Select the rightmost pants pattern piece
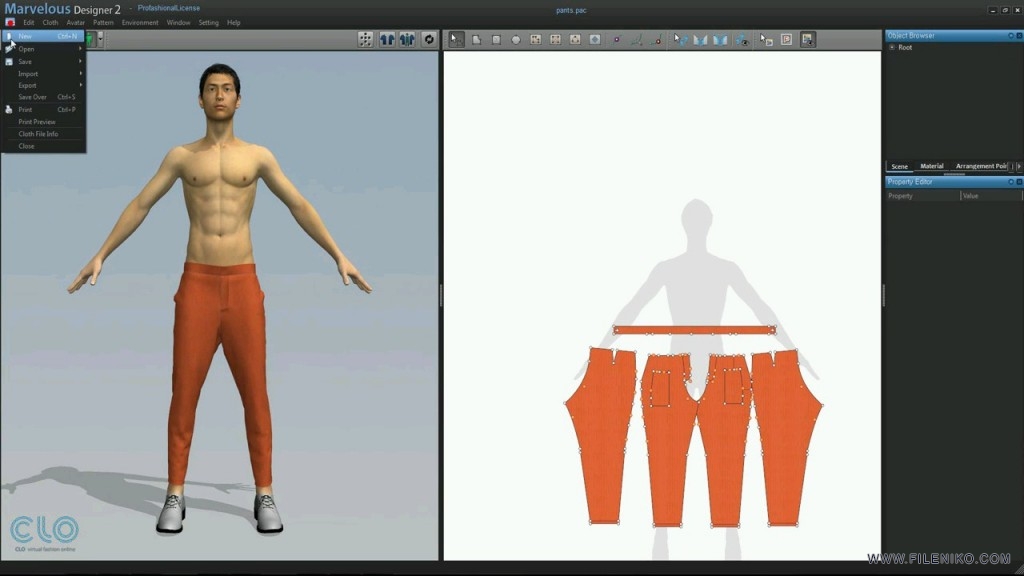1024x576 pixels. [x=787, y=438]
